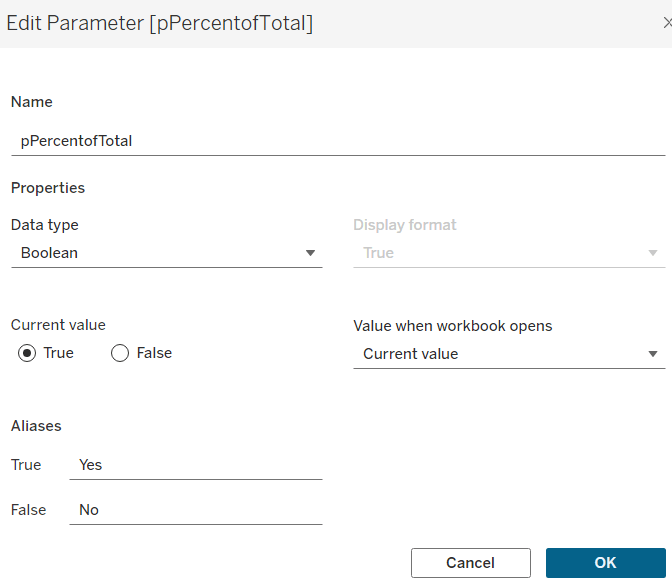Click the Aliases section heading
Screen dimensions: 672x586
[x=36, y=426]
